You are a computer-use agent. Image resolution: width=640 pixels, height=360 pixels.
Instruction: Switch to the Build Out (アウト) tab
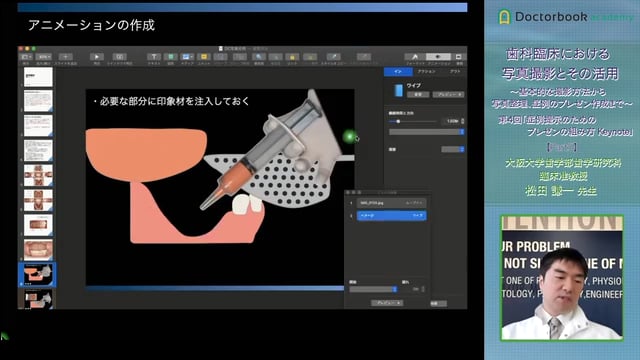pos(454,71)
